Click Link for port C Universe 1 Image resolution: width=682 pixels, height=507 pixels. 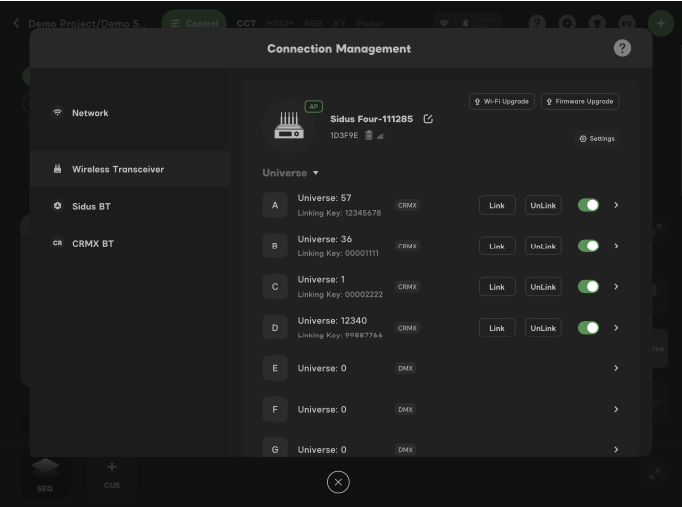tap(497, 287)
